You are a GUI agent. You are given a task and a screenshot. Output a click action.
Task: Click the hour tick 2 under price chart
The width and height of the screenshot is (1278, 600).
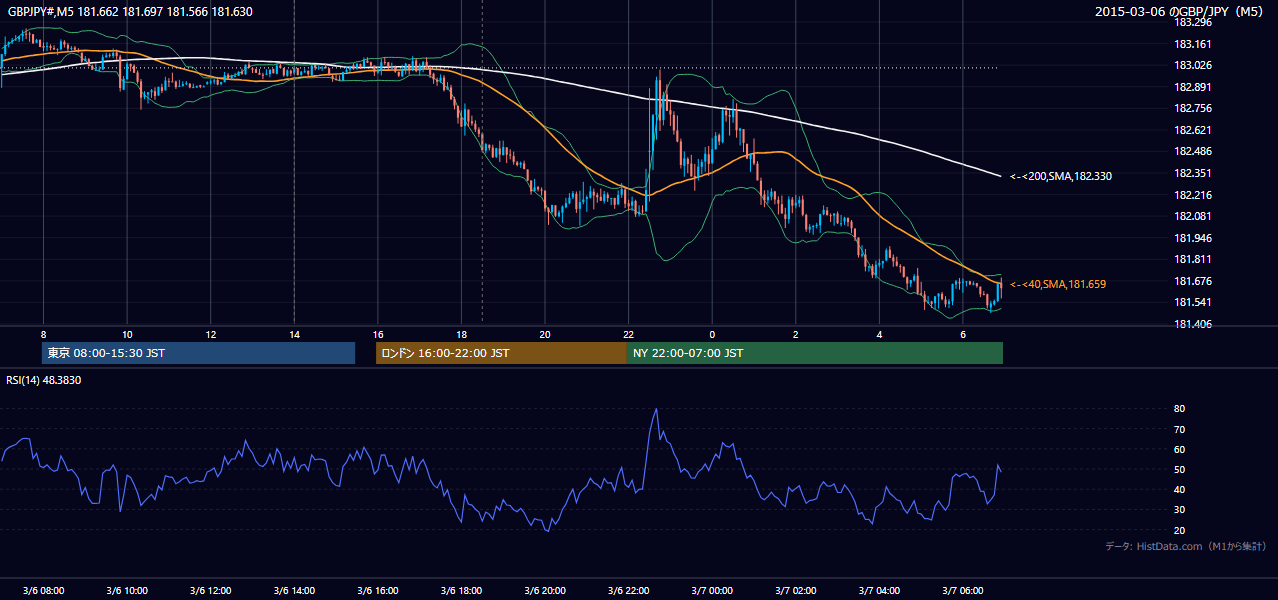[x=796, y=333]
